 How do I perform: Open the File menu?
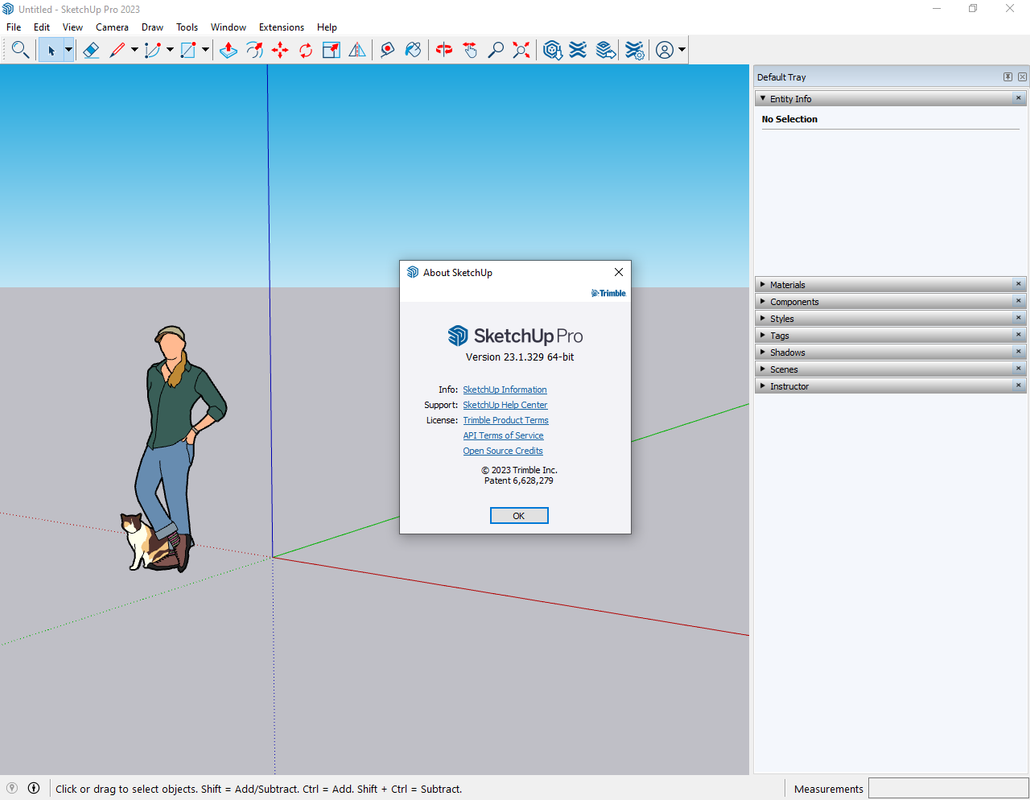[x=13, y=27]
